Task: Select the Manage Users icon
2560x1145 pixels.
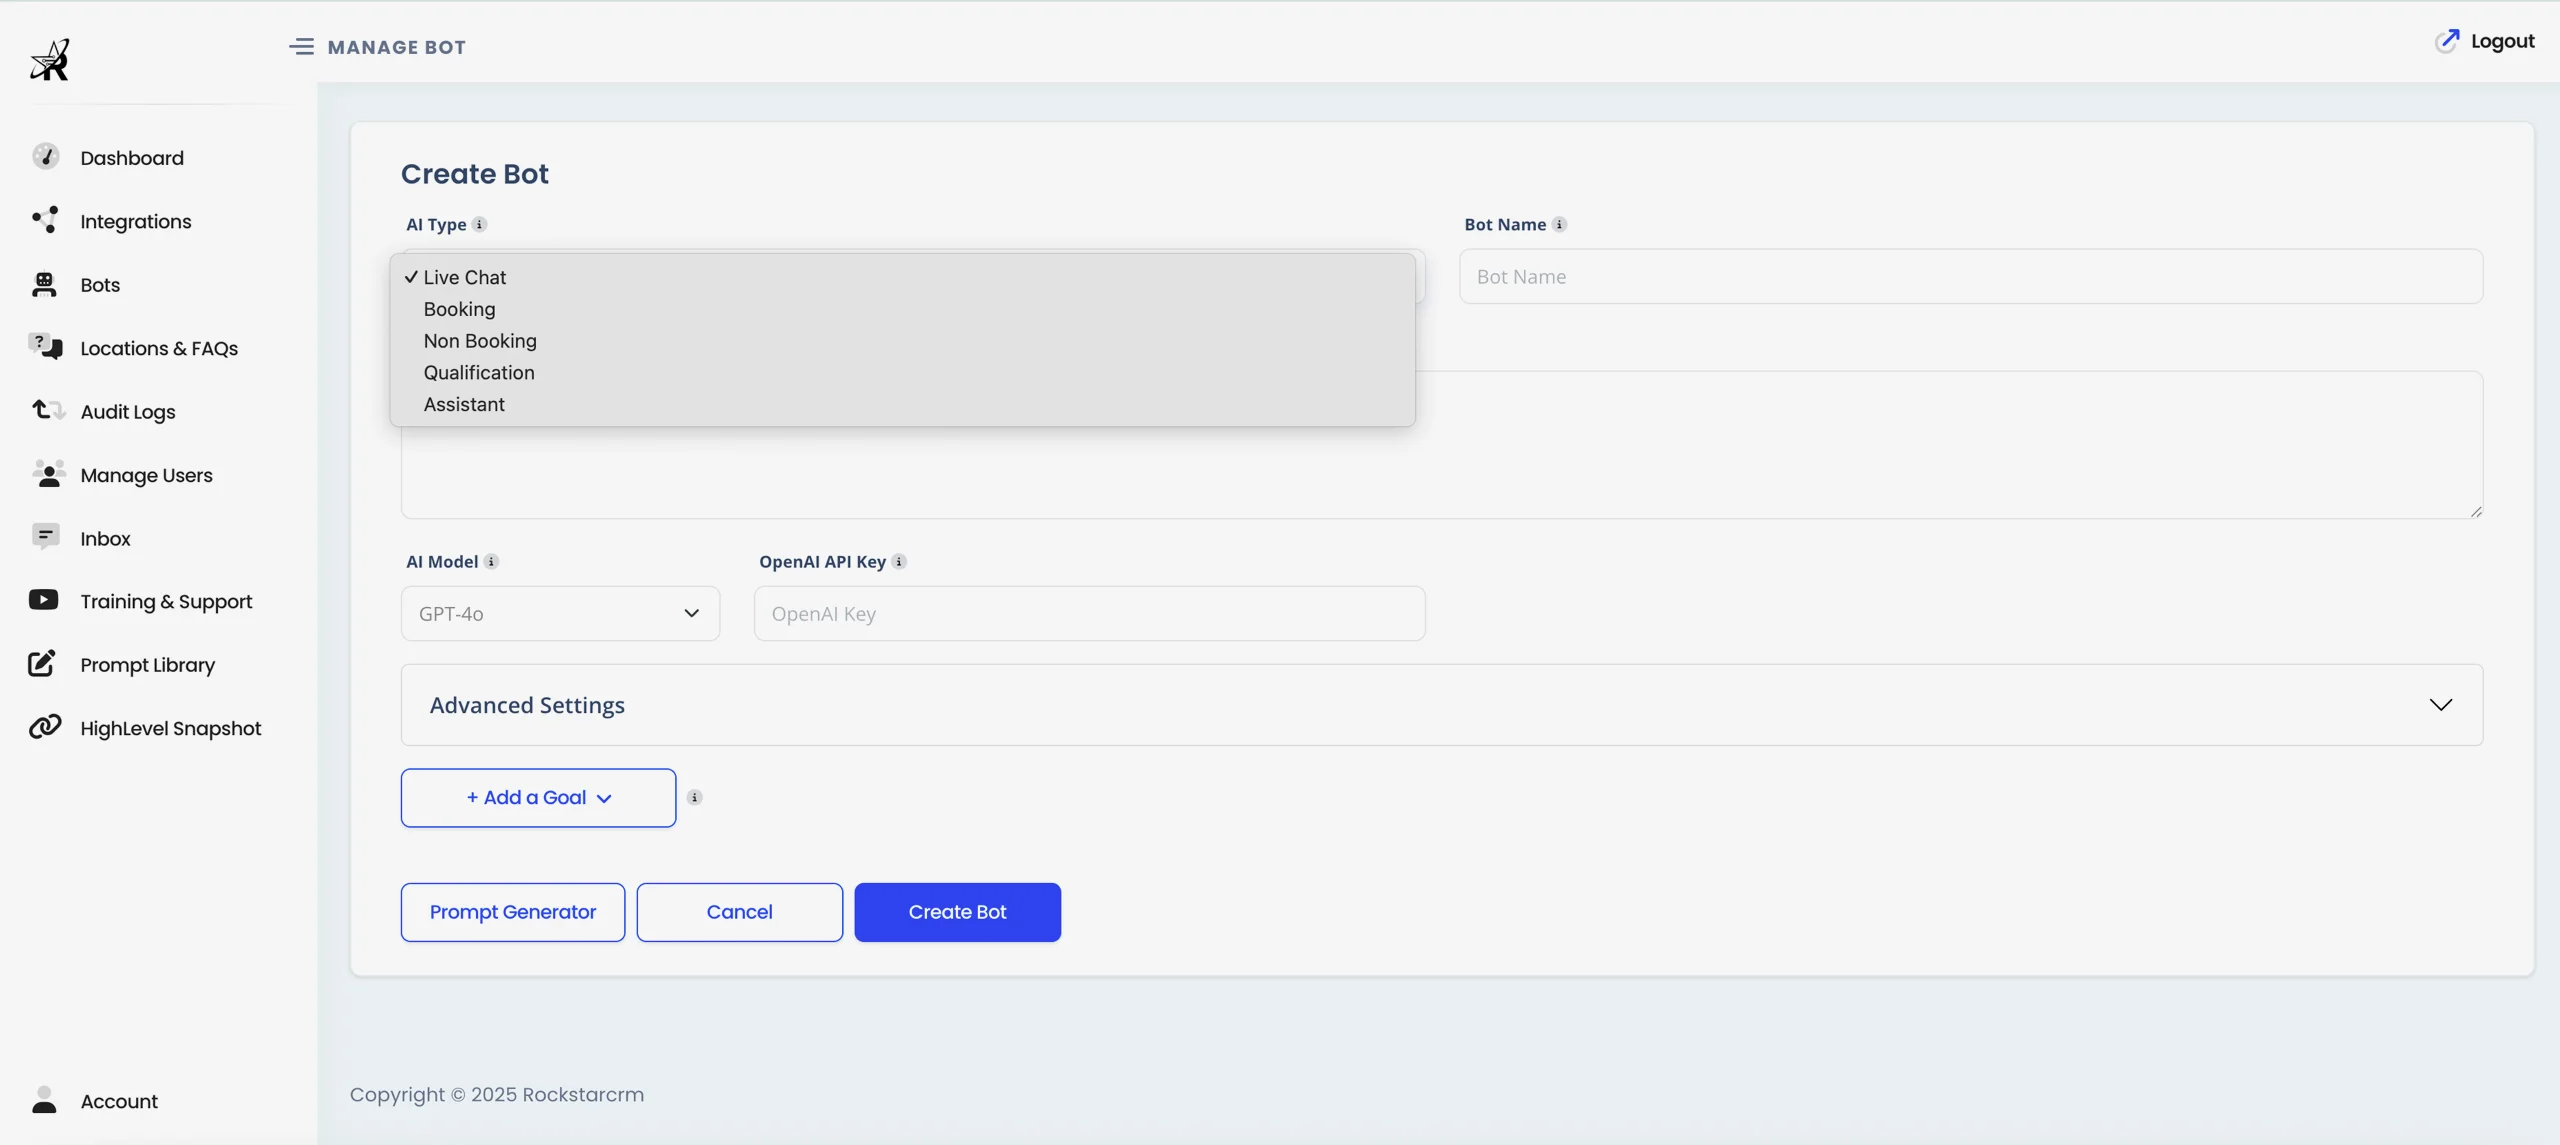Action: tap(46, 474)
